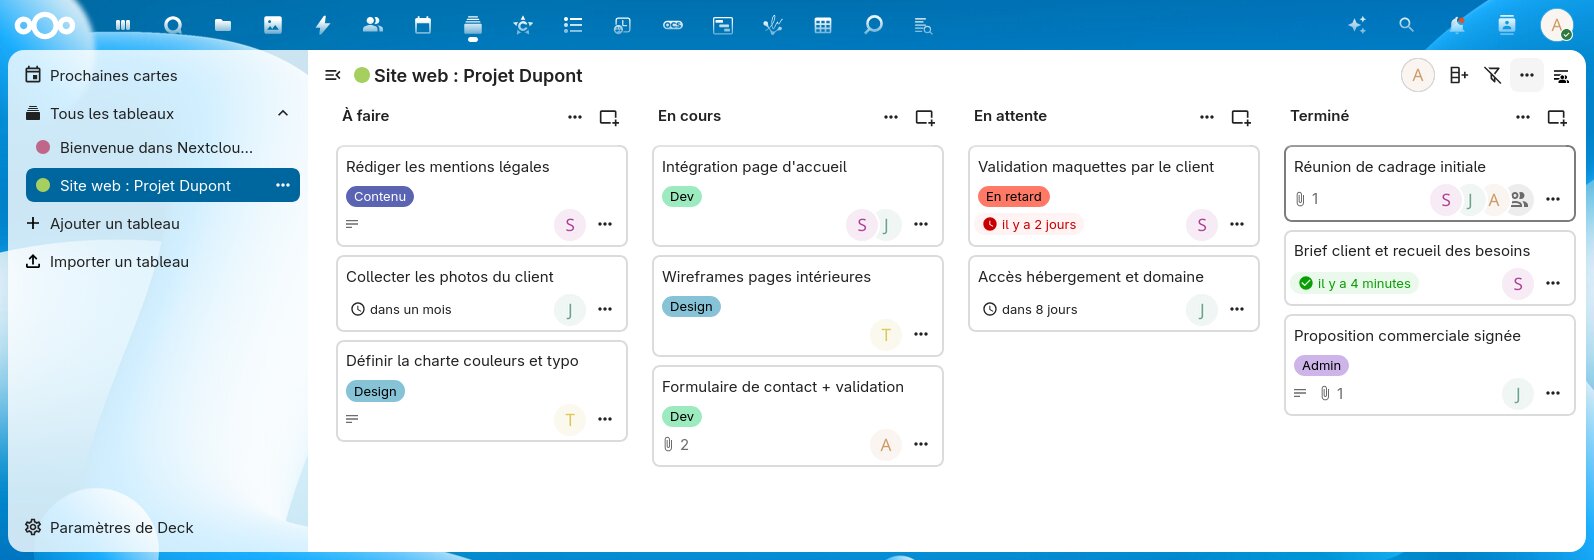Open the Assistant sparkles icon
1594x560 pixels.
pos(1357,25)
